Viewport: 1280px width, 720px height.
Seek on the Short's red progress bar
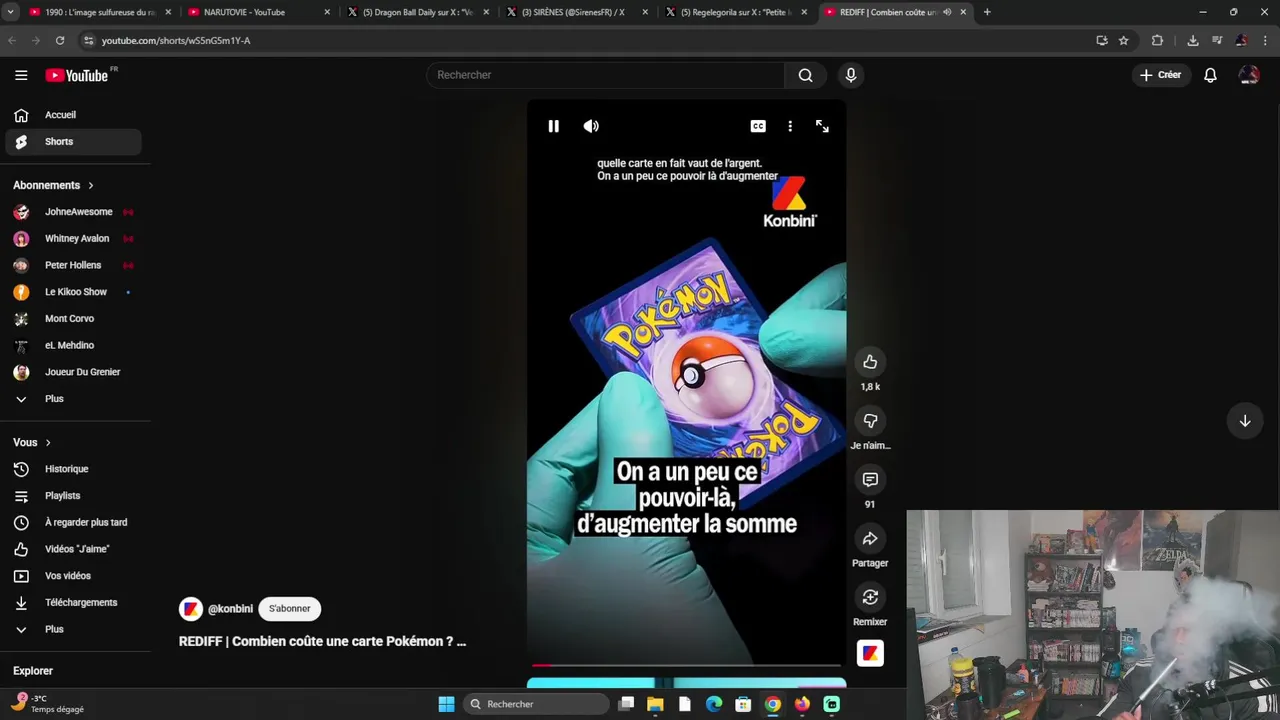pos(686,664)
